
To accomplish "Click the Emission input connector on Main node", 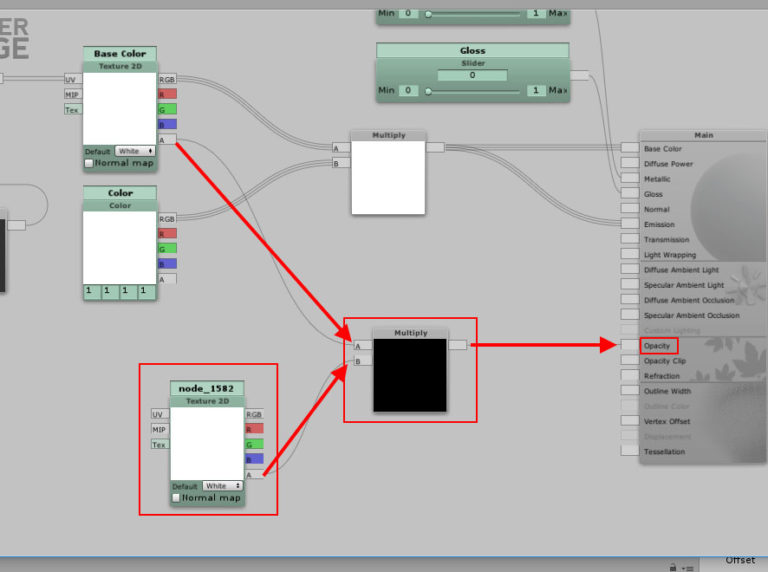I will (628, 224).
